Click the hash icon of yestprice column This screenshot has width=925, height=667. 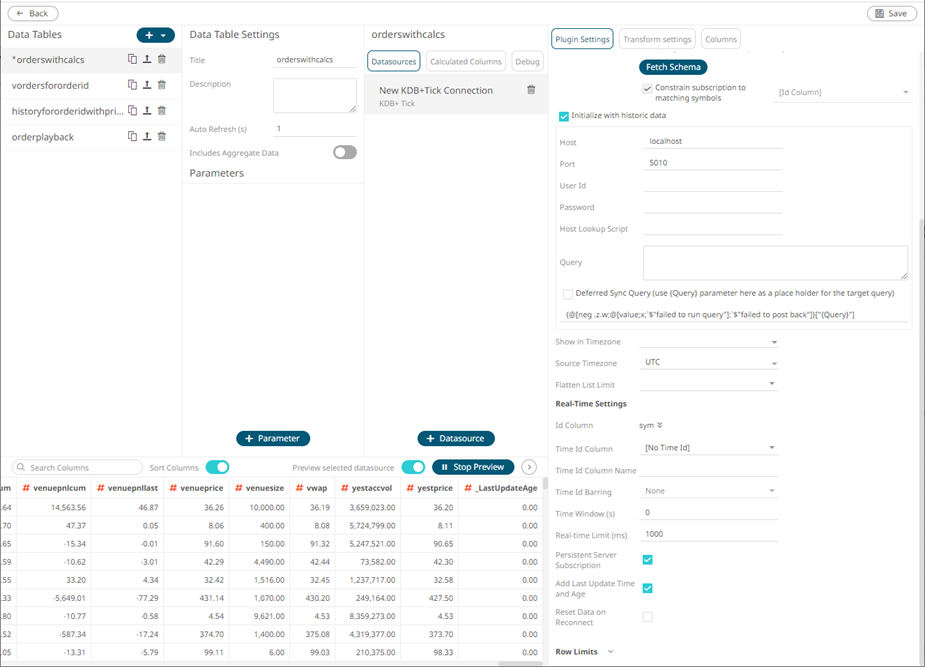[x=410, y=488]
